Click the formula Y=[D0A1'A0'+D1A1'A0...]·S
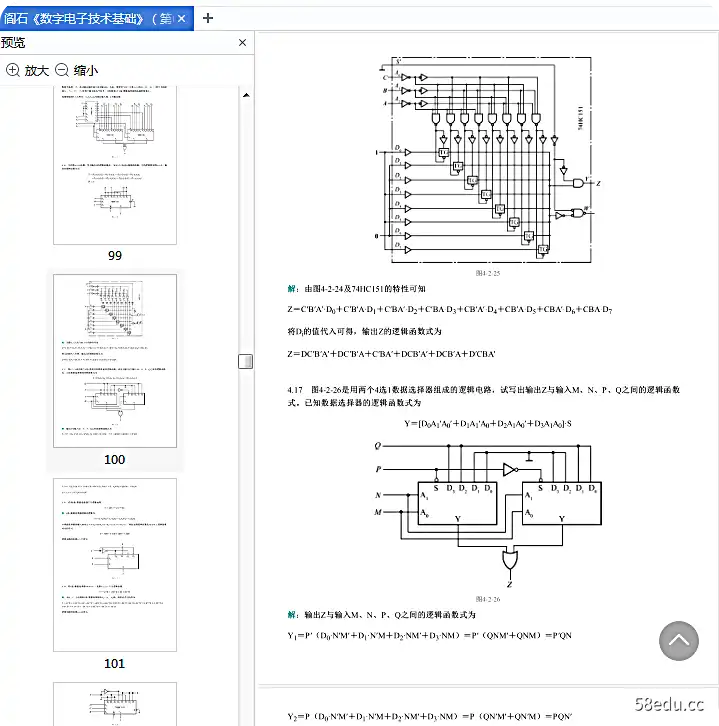This screenshot has width=719, height=726. click(x=488, y=424)
